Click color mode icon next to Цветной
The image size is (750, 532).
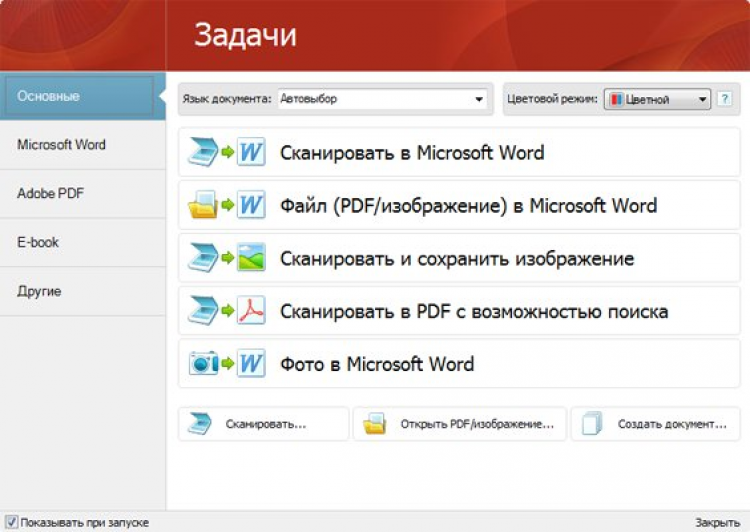(617, 100)
